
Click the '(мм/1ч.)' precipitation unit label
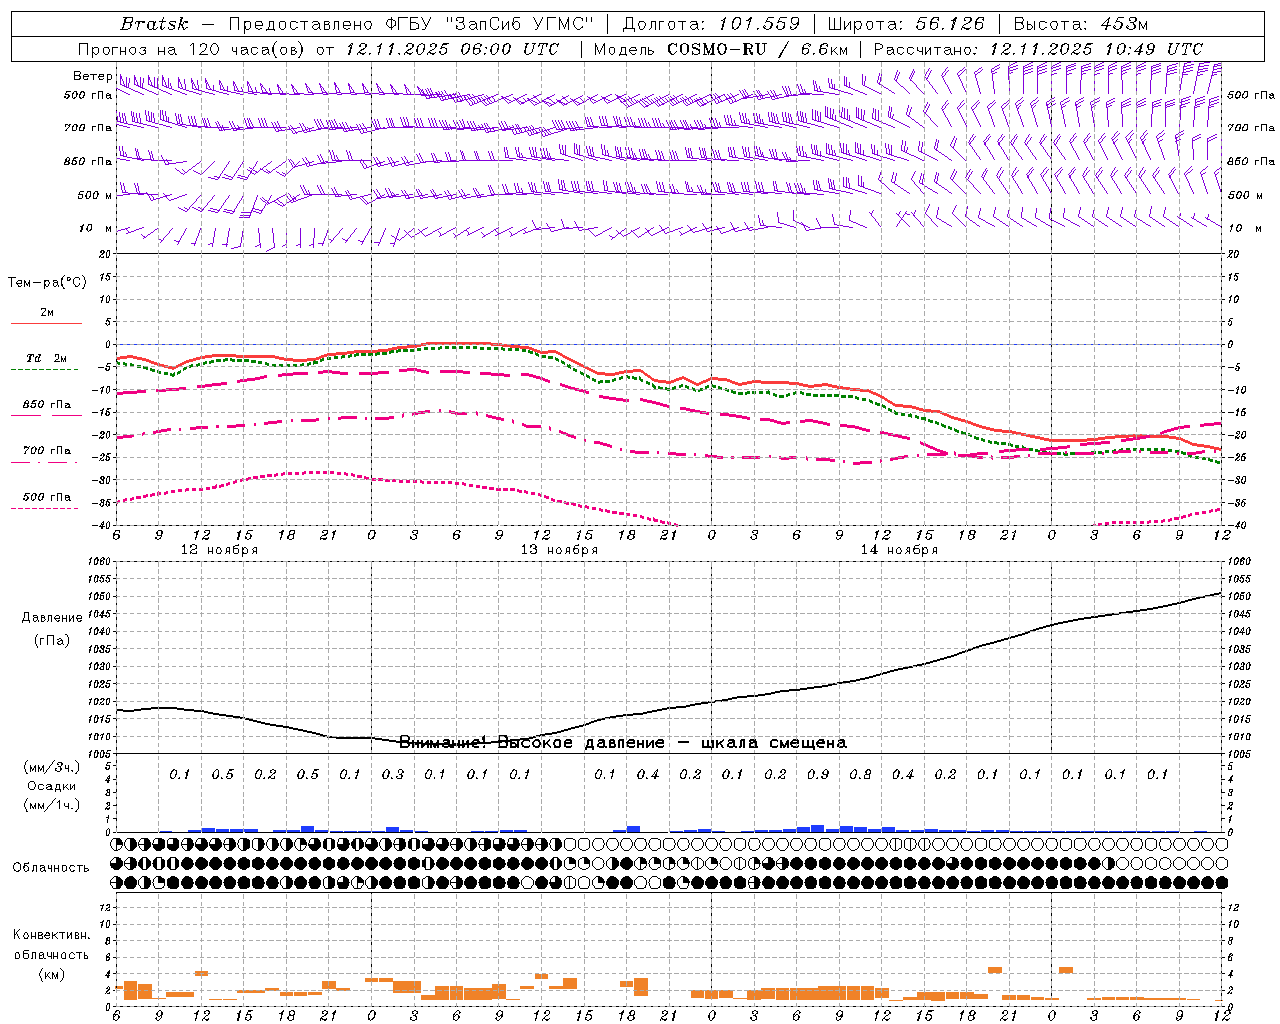tap(52, 805)
